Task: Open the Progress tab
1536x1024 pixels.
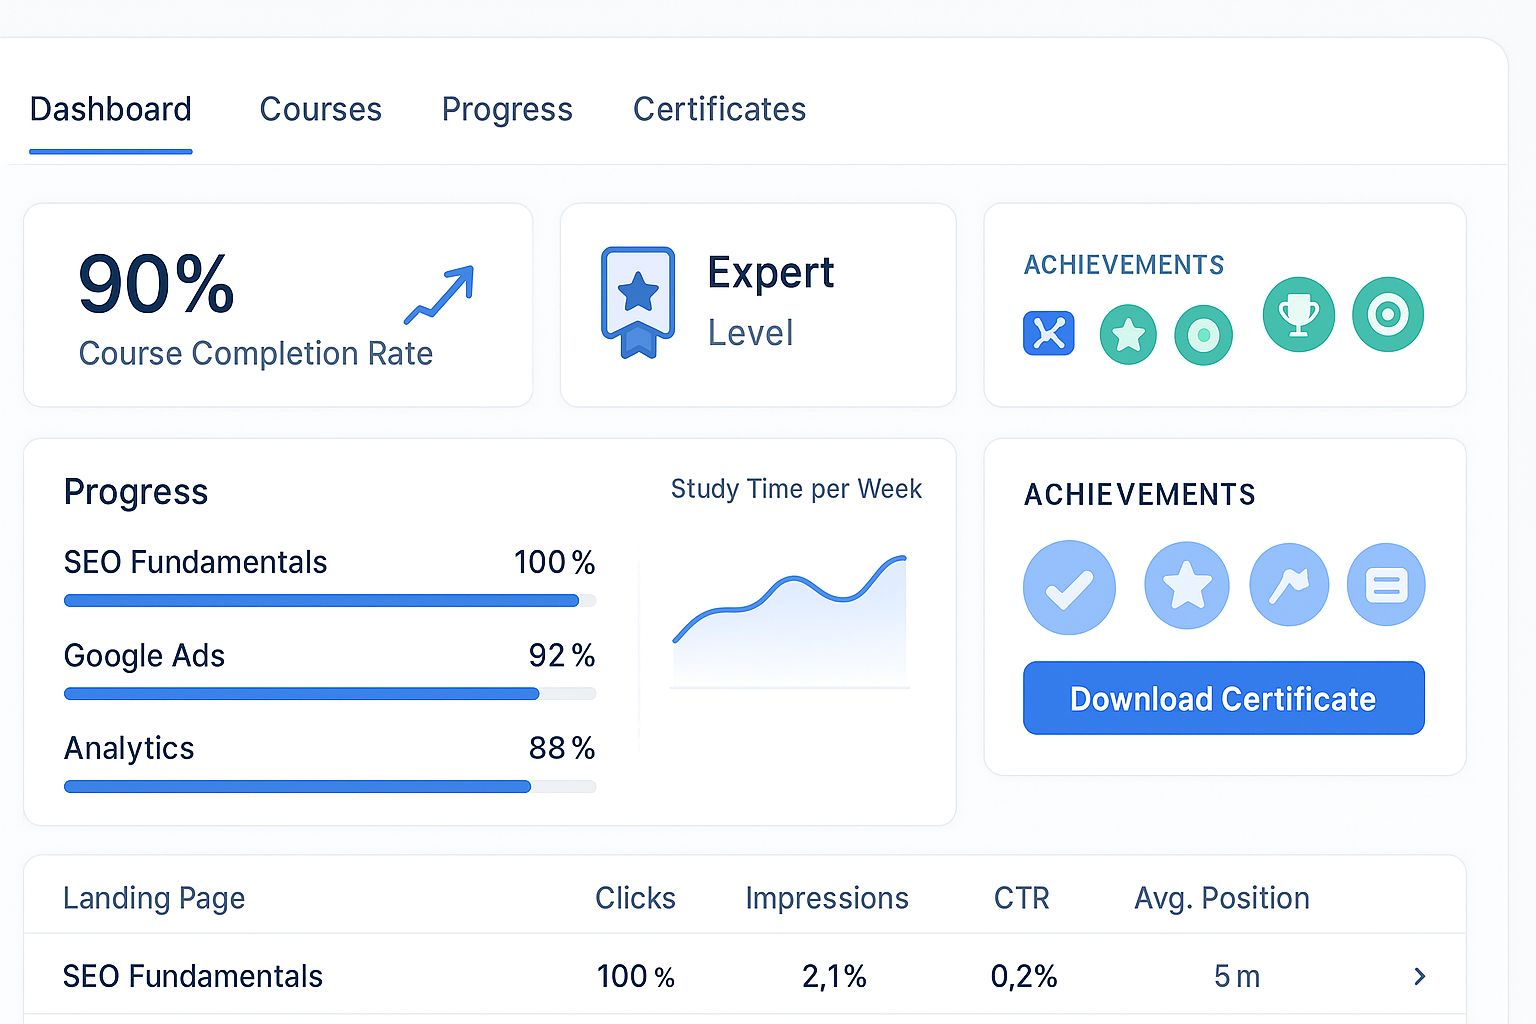Action: point(507,109)
